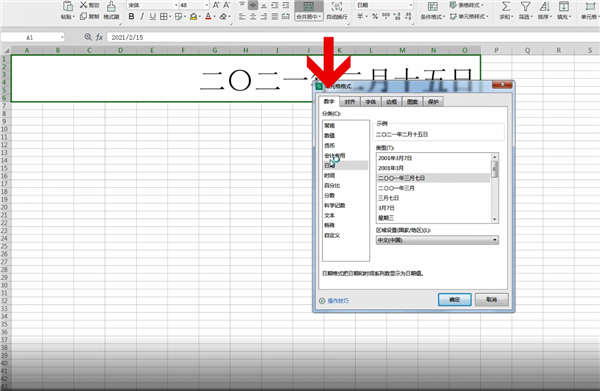Viewport: 600px width, 391px height.
Task: Click the filter funnel icon
Action: (525, 7)
